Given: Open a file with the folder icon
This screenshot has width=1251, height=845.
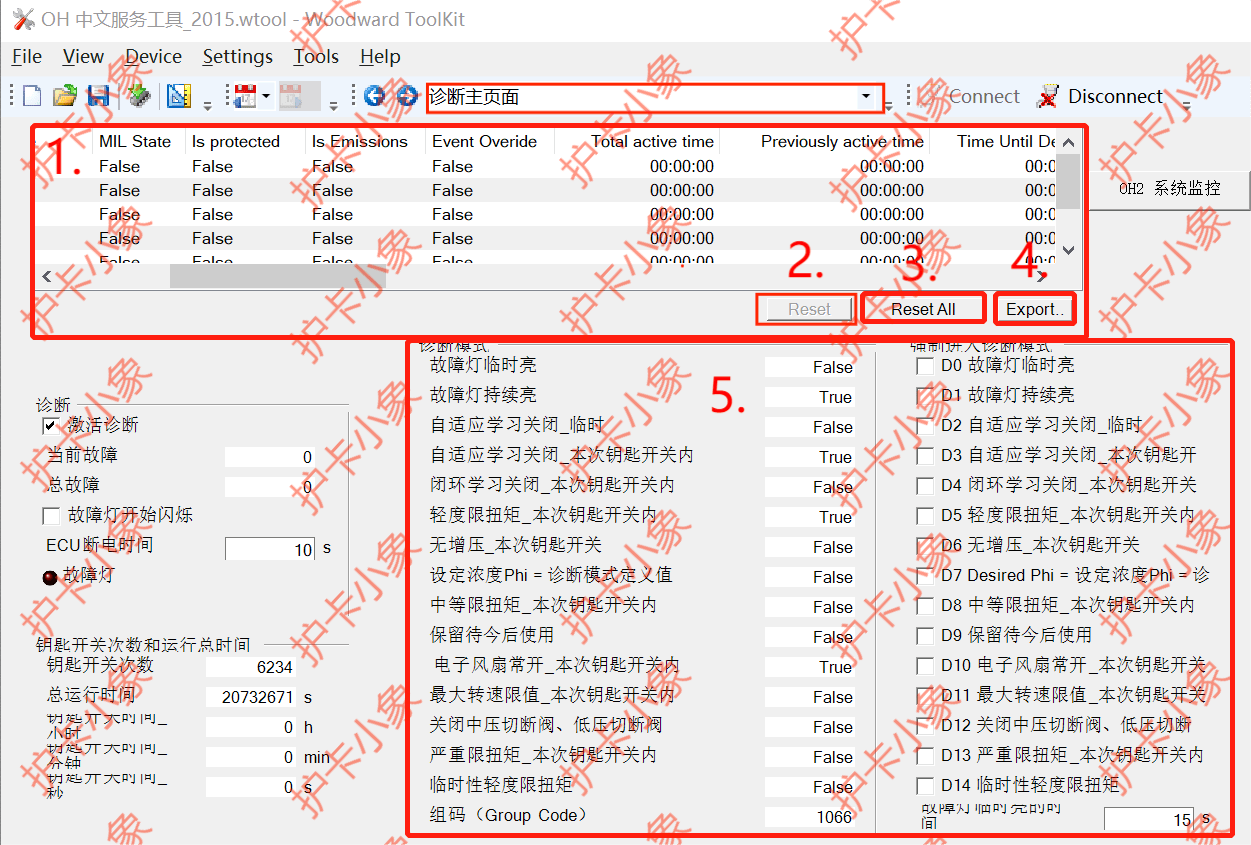Looking at the screenshot, I should [64, 96].
